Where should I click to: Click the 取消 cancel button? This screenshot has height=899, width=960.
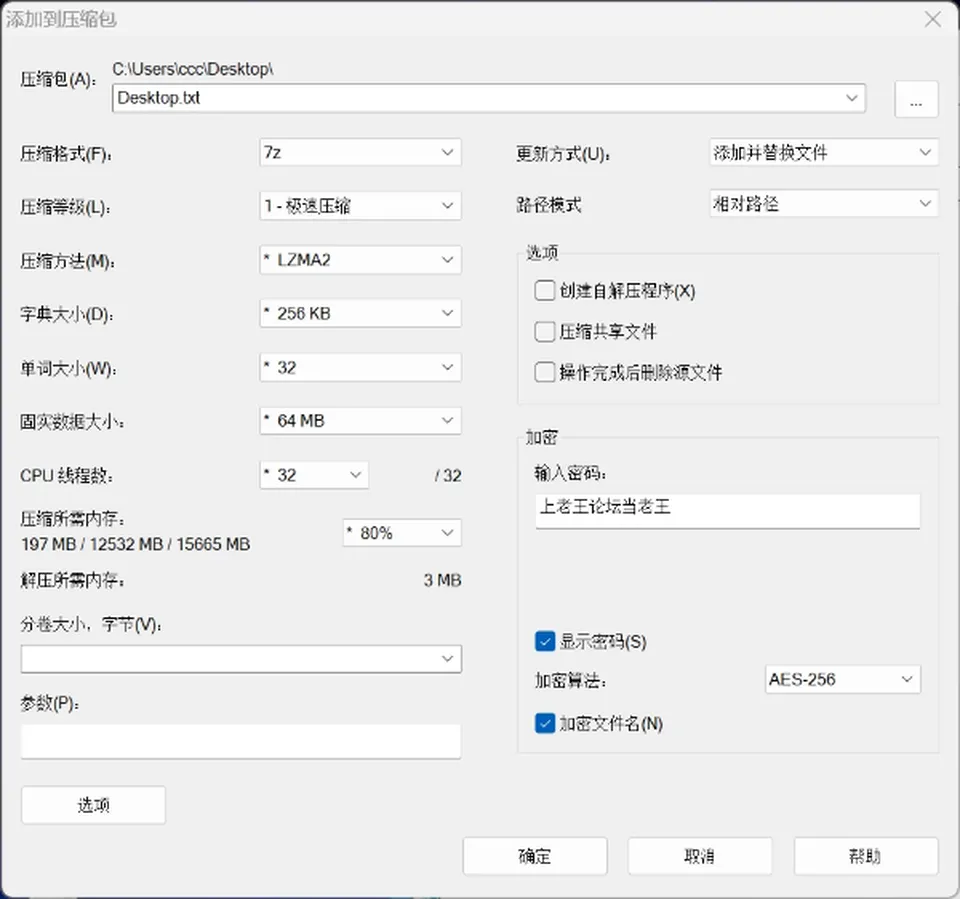click(x=700, y=856)
